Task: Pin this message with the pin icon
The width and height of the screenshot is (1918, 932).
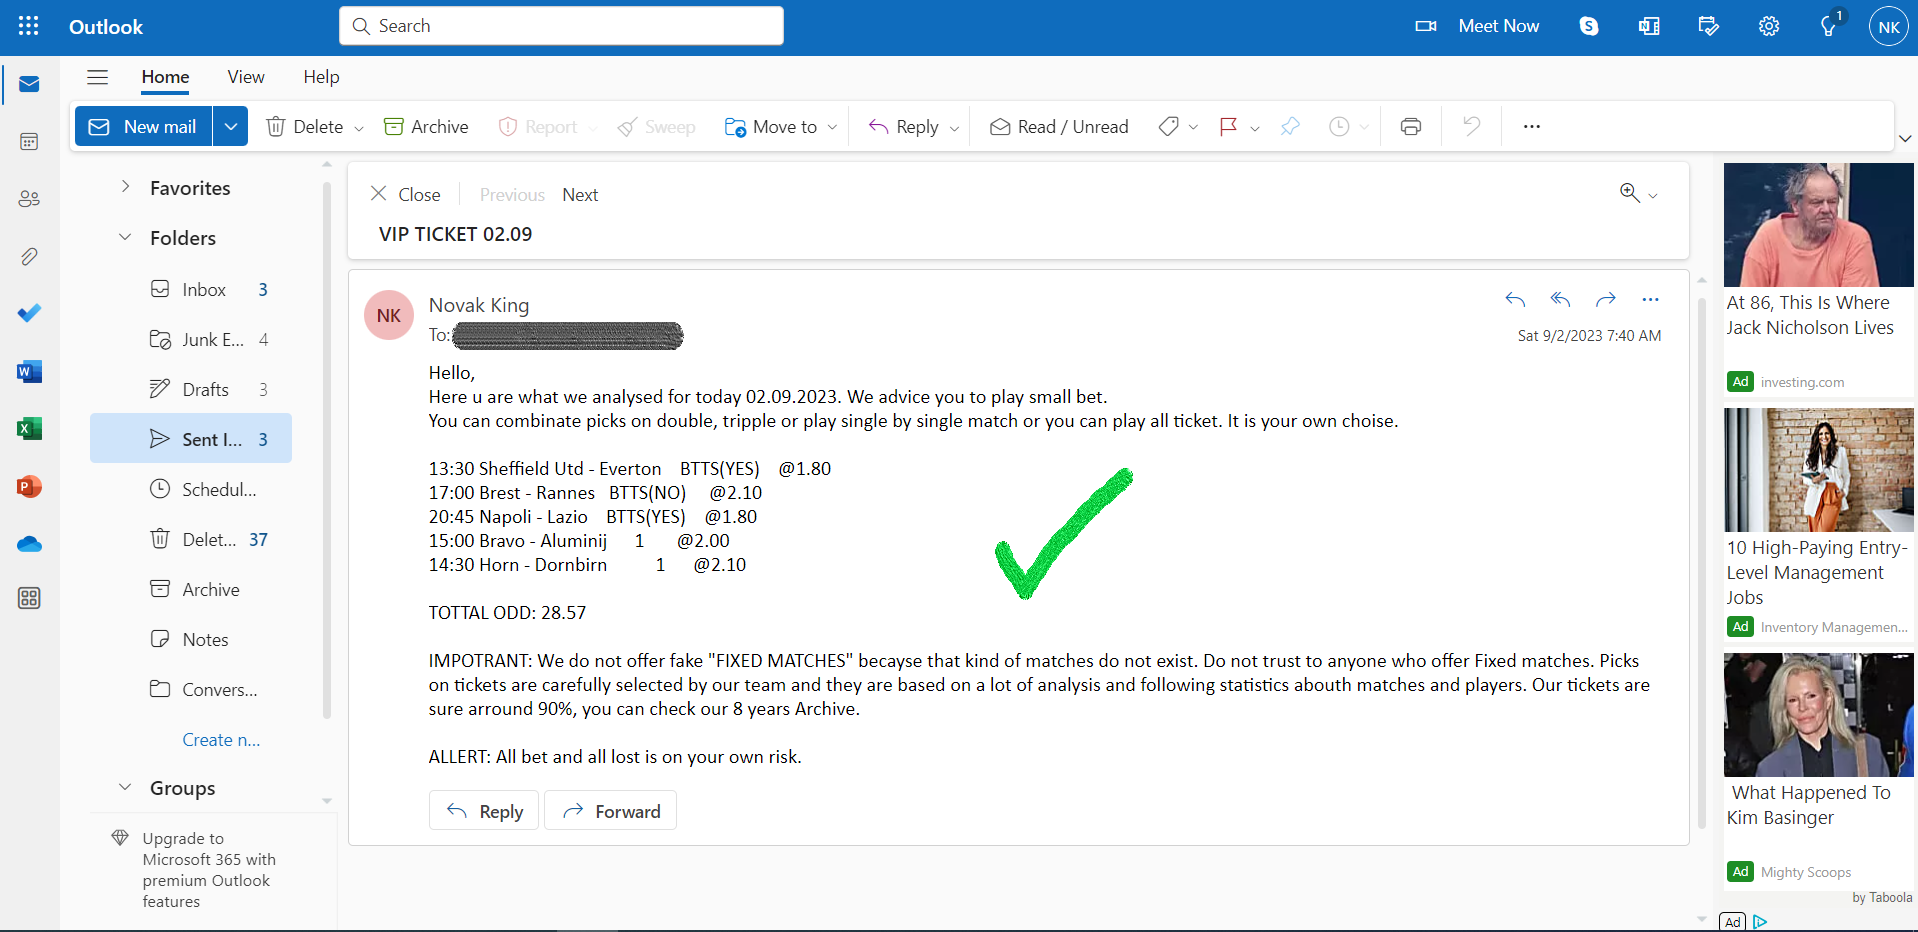Action: pyautogui.click(x=1290, y=127)
